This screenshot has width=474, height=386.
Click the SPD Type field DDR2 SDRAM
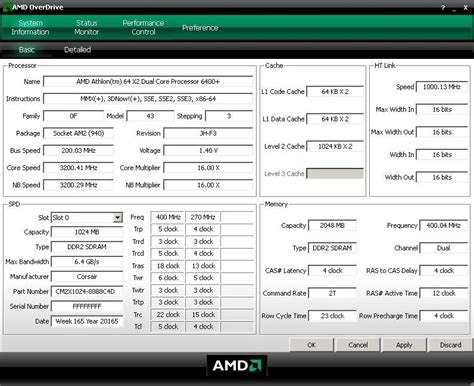coord(87,247)
